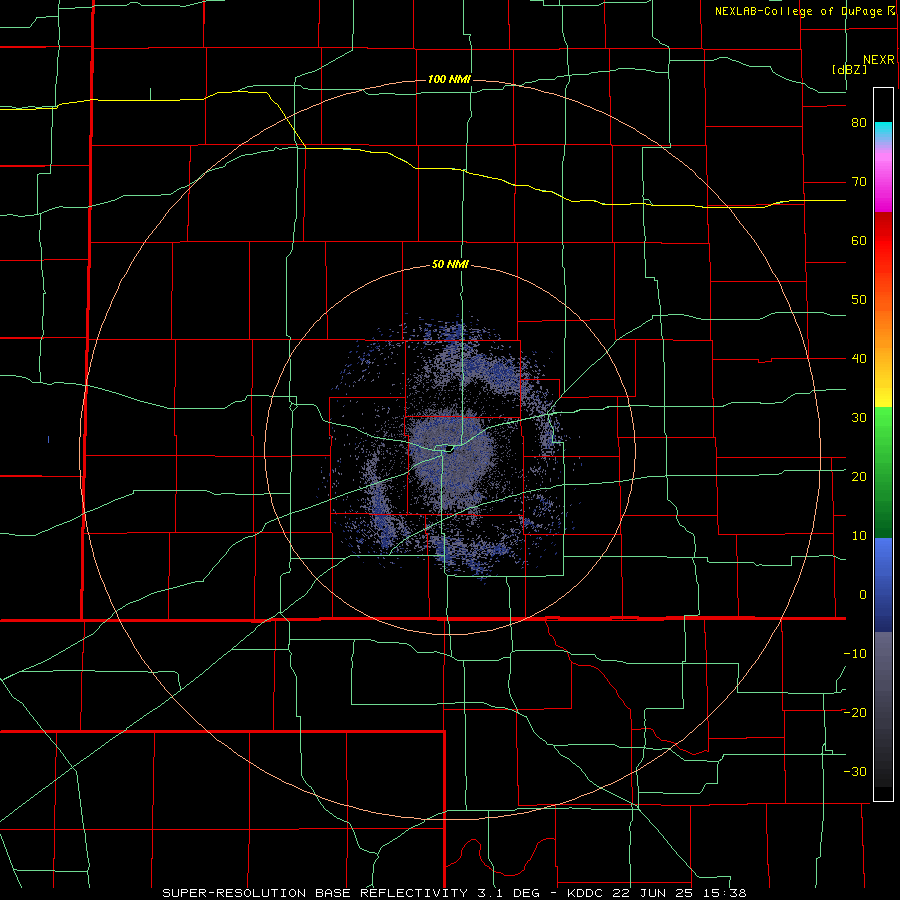Click the 20 dBZ scale value
This screenshot has width=900, height=900.
pos(859,476)
